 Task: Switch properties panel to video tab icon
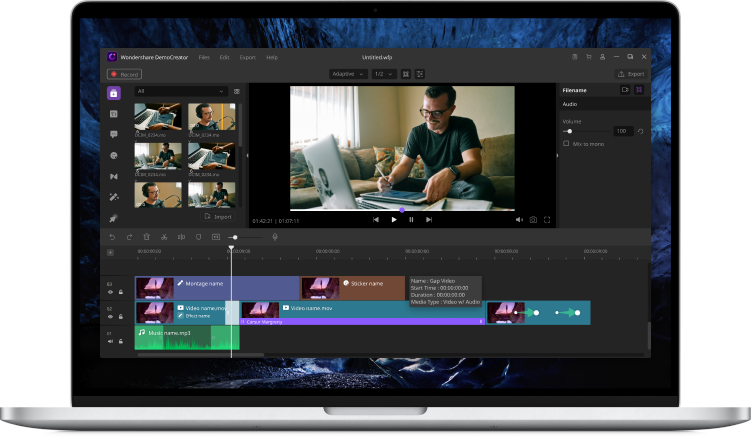tap(625, 90)
